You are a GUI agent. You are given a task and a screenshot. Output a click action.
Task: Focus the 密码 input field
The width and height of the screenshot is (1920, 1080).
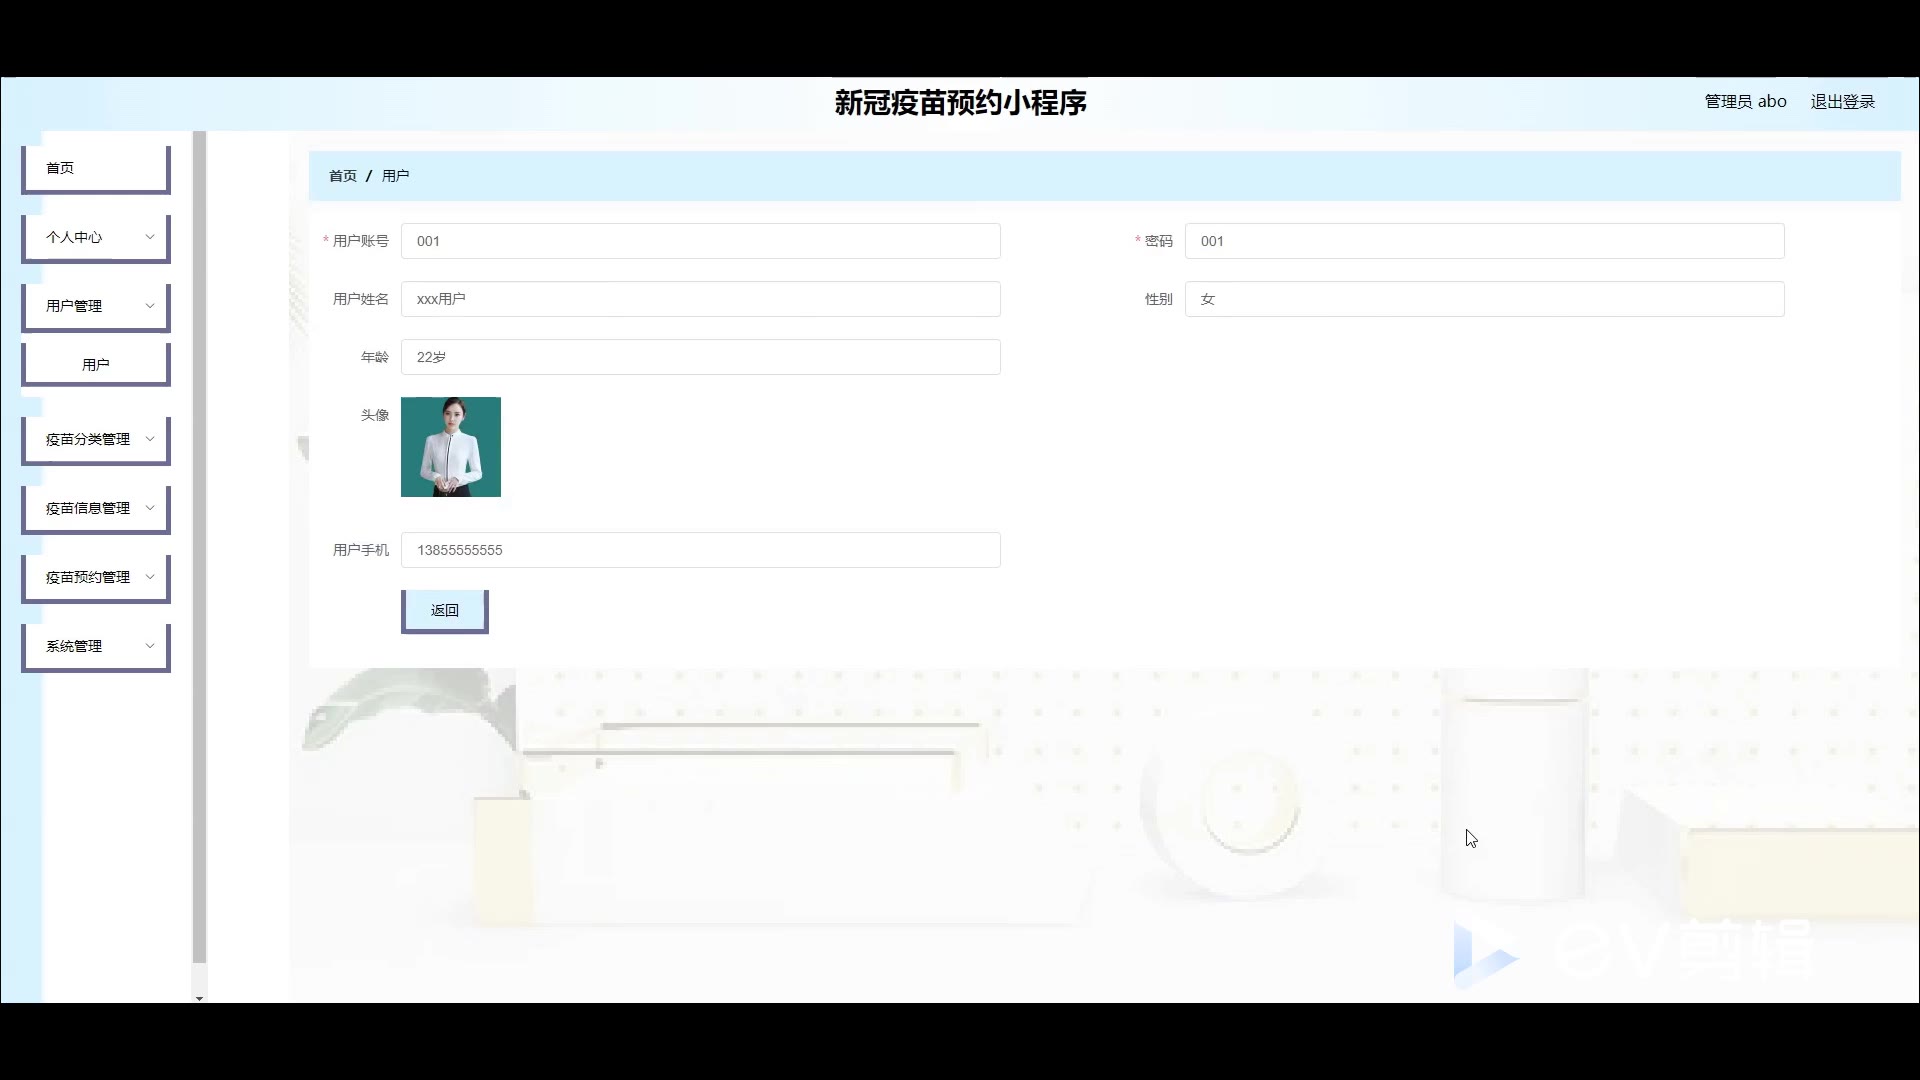tap(1484, 241)
